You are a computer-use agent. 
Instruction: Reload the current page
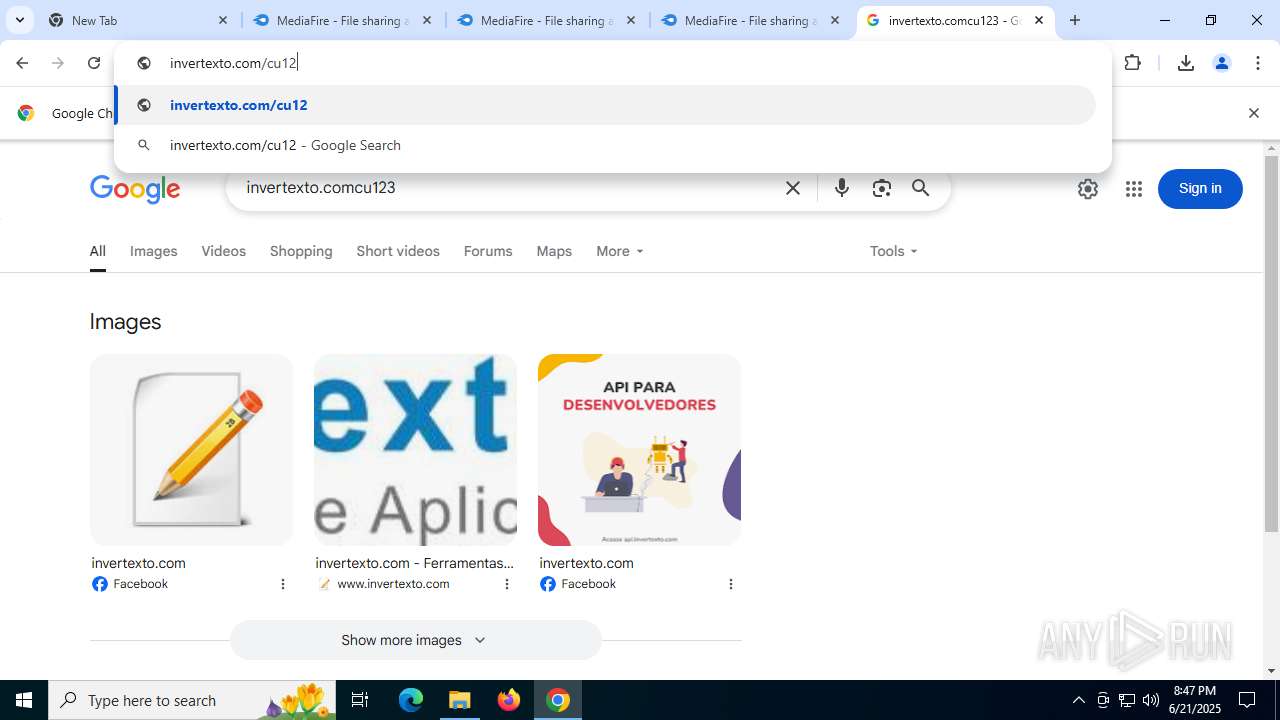[x=94, y=63]
